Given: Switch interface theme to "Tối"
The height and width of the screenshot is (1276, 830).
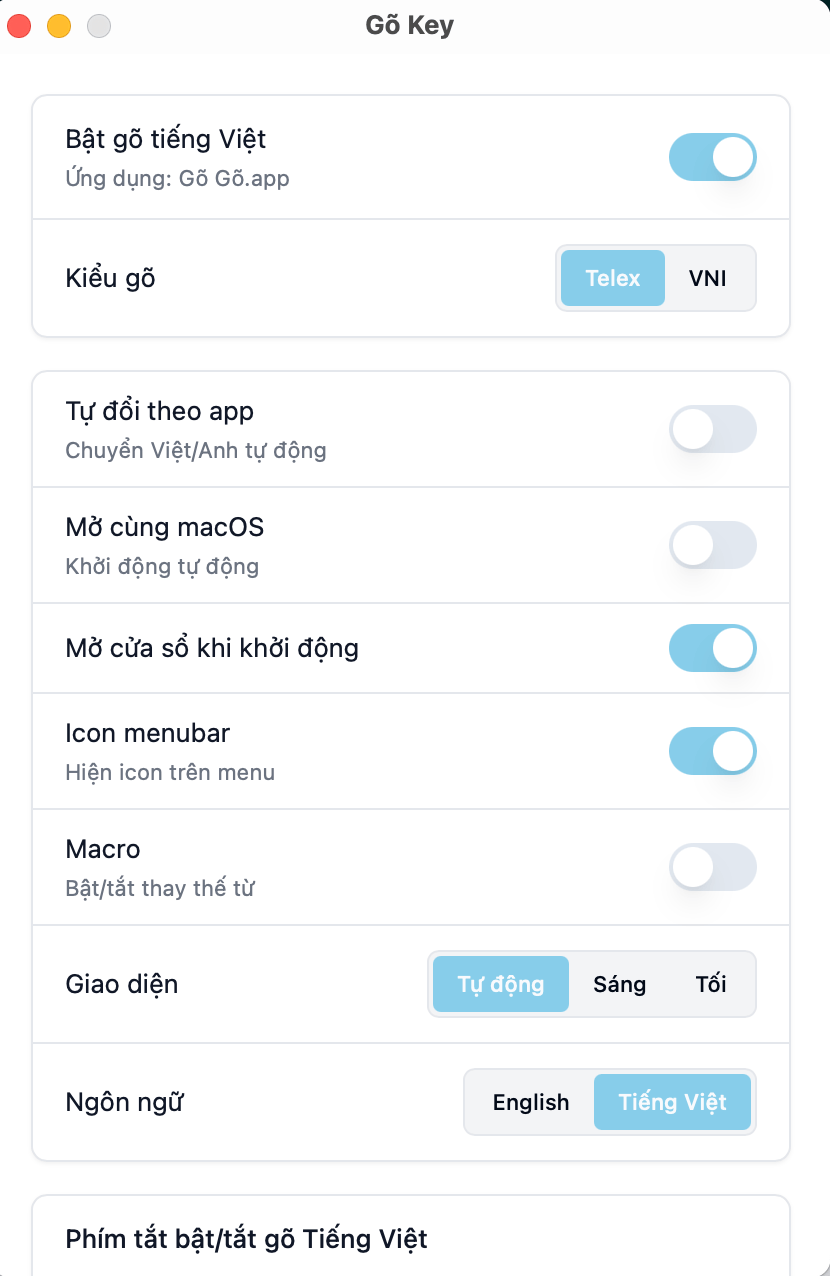Looking at the screenshot, I should point(710,984).
